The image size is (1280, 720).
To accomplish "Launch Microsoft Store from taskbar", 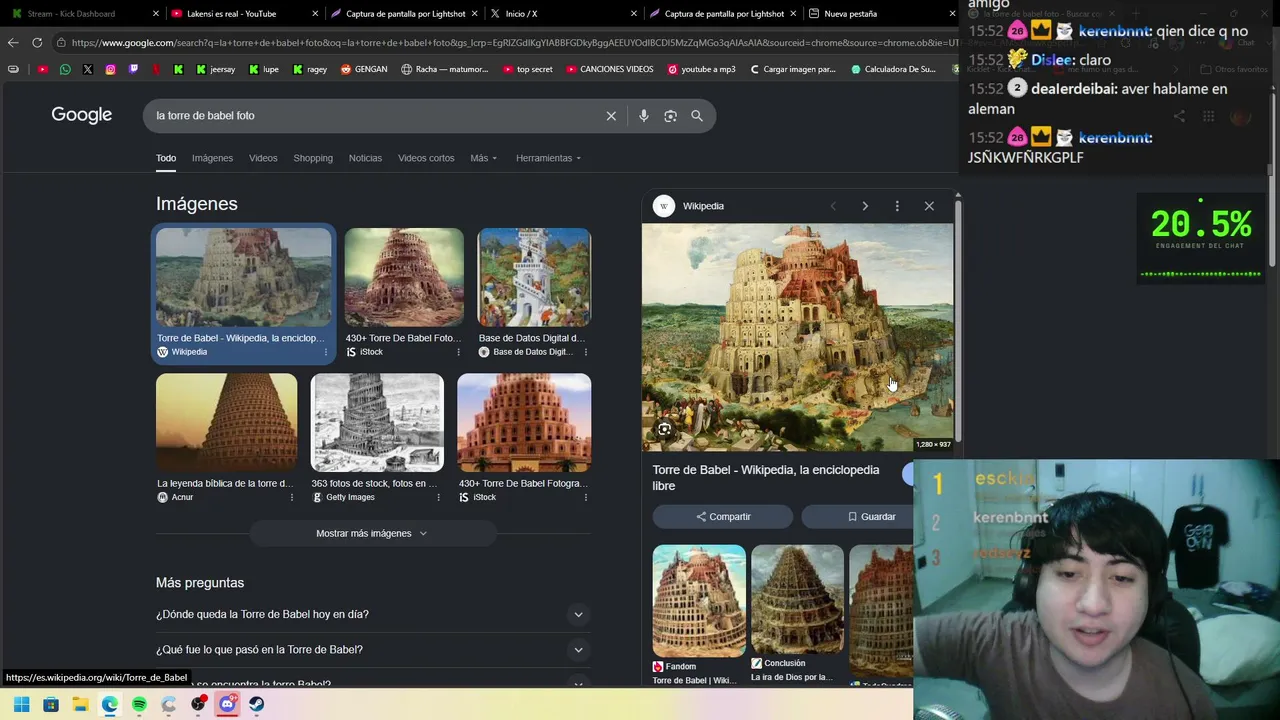I will [x=51, y=704].
